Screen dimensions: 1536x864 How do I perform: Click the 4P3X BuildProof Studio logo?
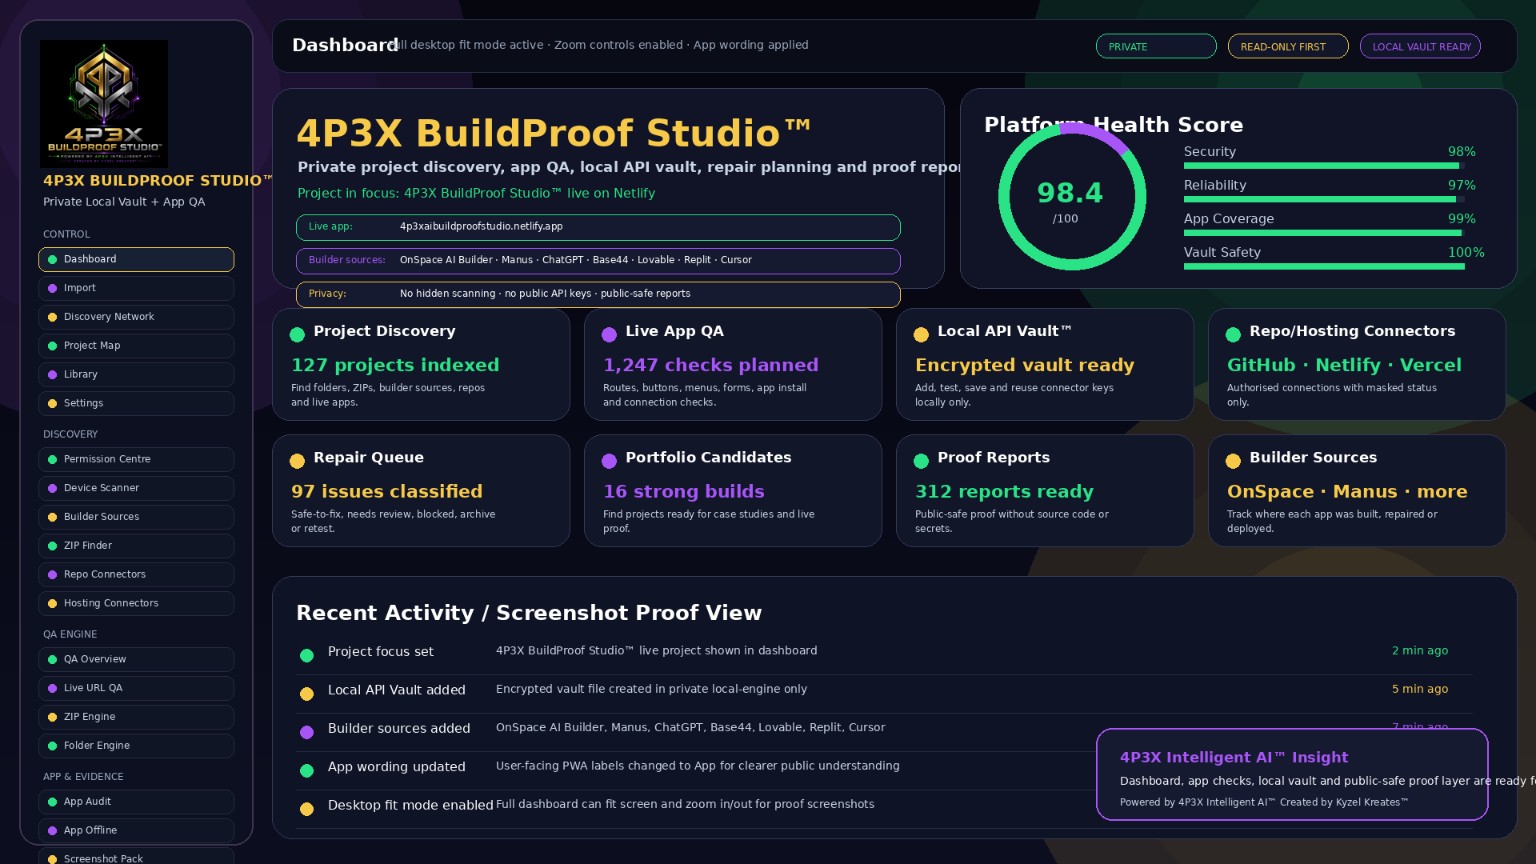click(x=104, y=104)
